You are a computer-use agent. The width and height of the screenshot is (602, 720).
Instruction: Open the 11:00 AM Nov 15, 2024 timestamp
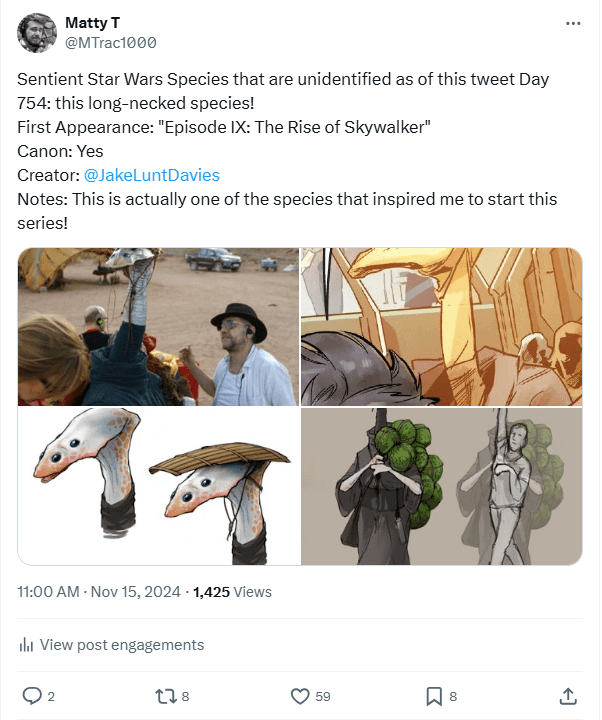[99, 592]
